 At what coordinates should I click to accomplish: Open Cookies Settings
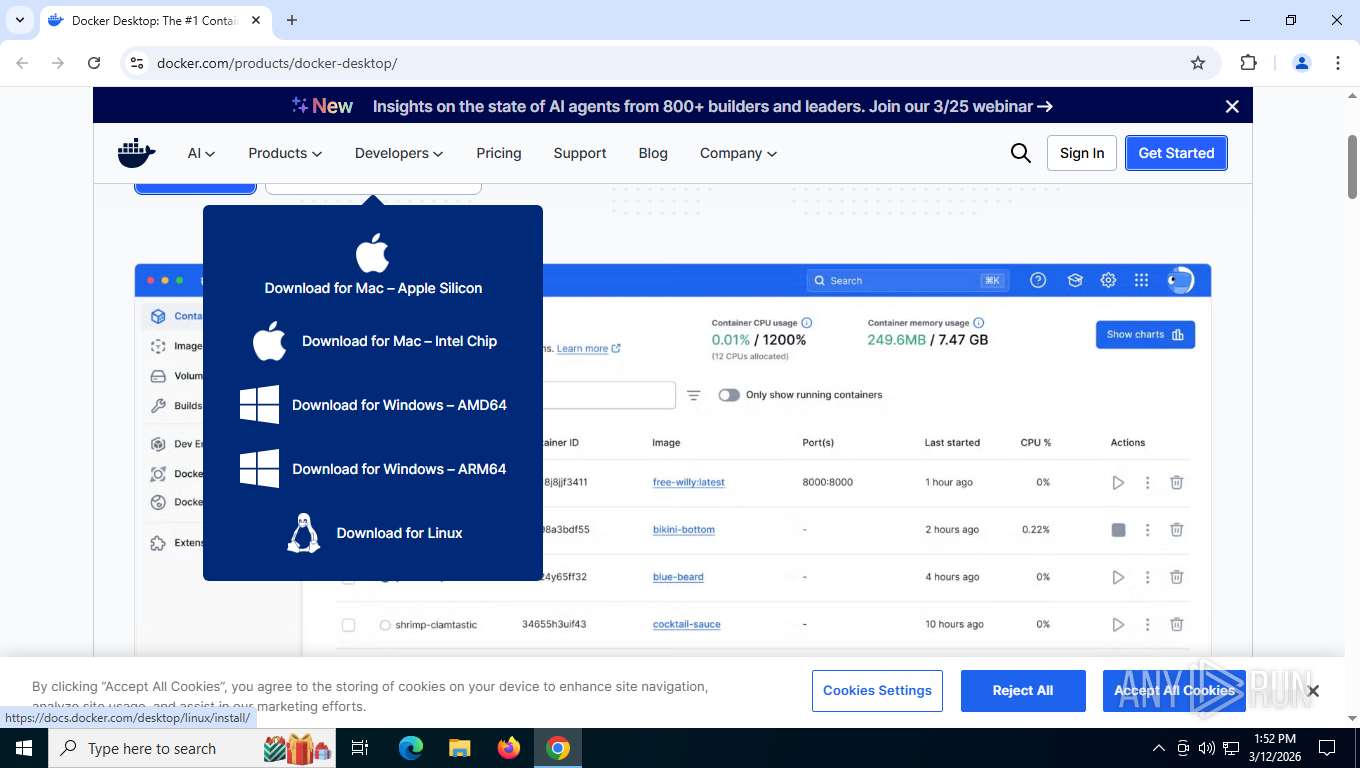[x=877, y=691]
